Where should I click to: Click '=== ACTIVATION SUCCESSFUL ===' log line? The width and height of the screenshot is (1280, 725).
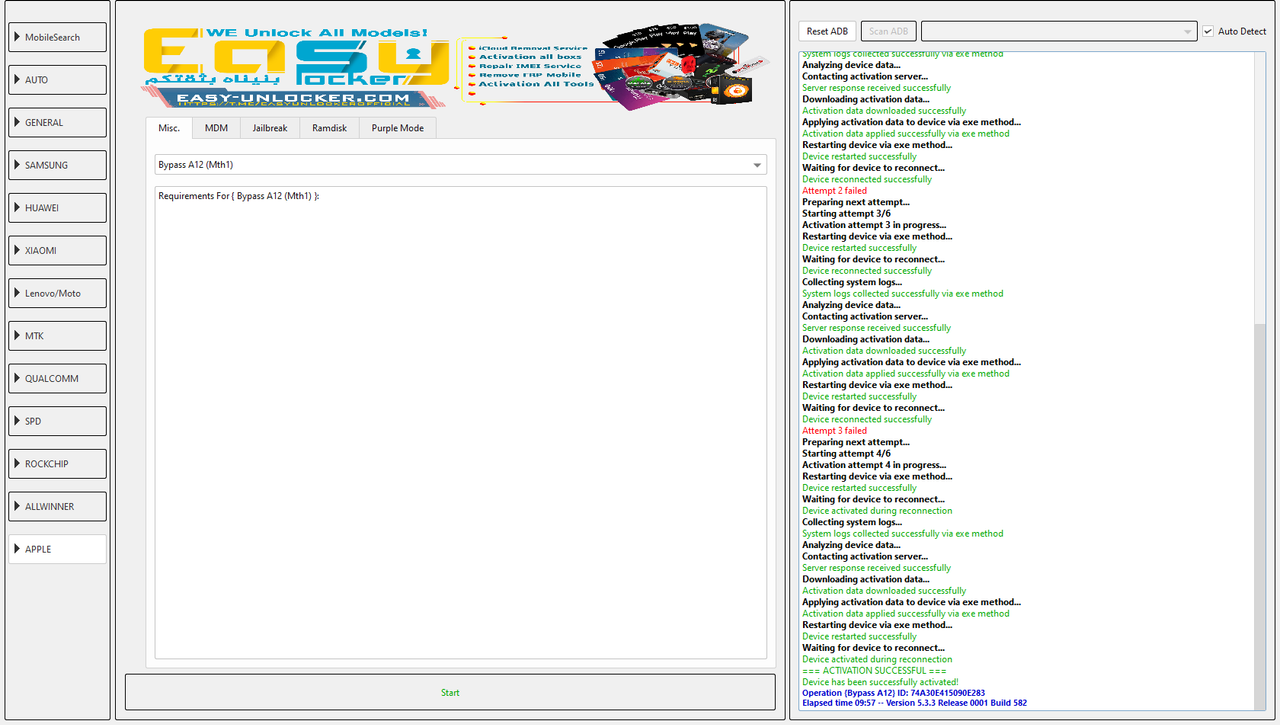coord(875,671)
